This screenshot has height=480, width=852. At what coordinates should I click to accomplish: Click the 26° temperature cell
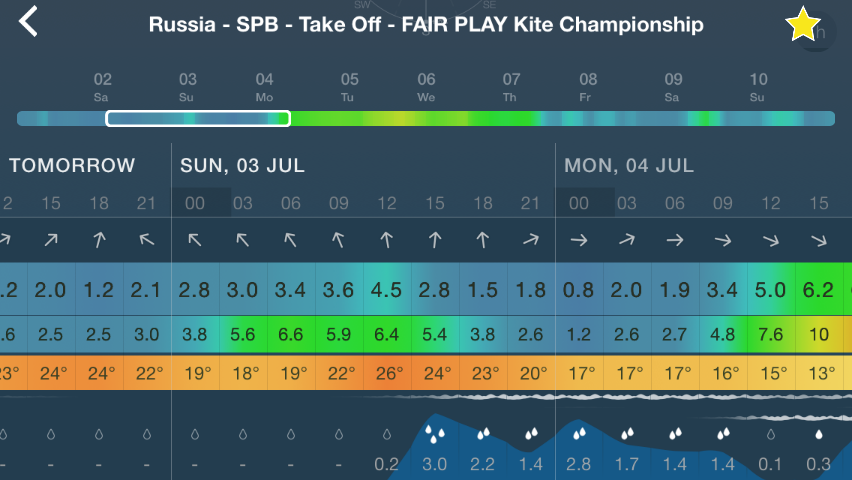387,373
